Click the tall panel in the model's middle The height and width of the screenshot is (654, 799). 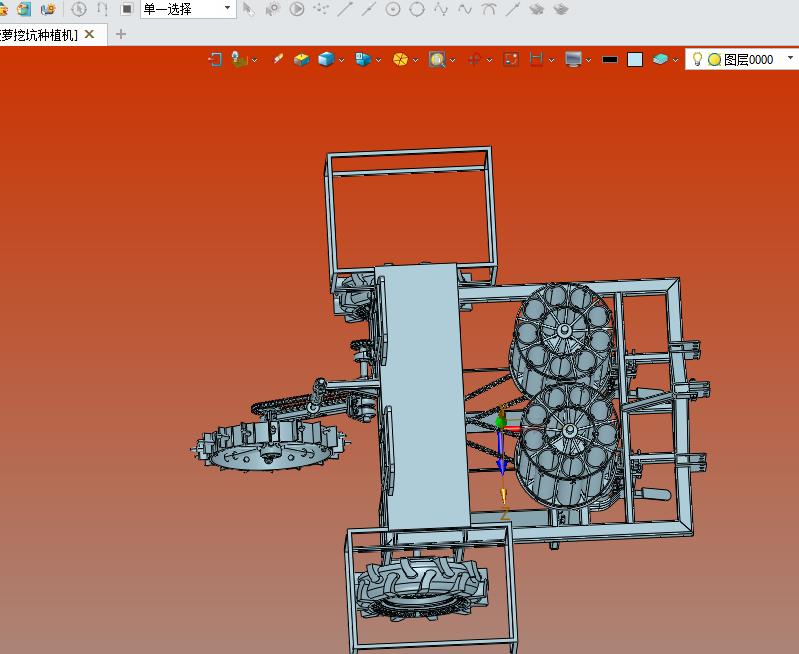click(x=425, y=398)
